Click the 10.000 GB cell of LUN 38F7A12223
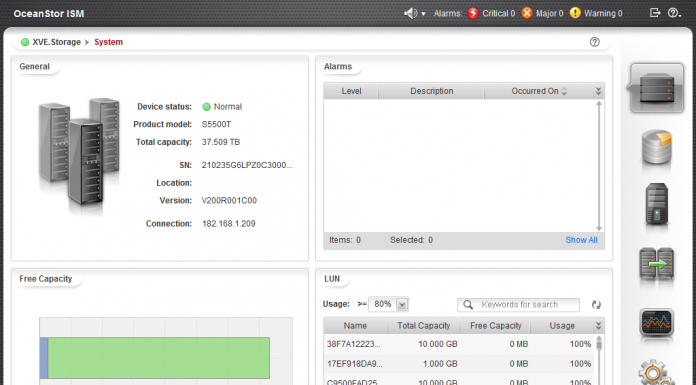The width and height of the screenshot is (696, 385). point(437,344)
